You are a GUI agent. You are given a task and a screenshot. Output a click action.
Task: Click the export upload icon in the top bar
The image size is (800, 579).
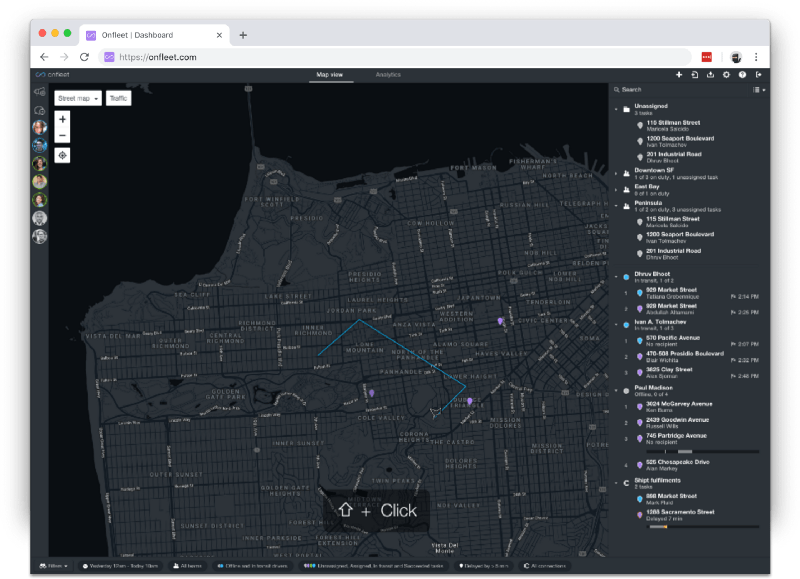point(710,75)
